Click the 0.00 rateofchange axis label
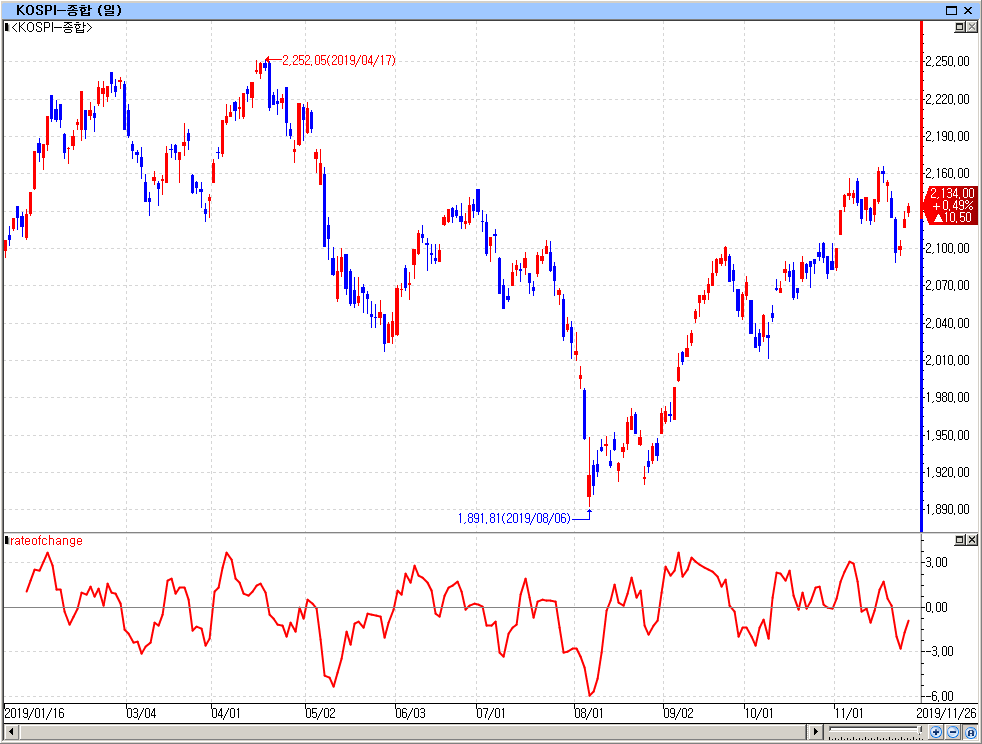982x744 pixels. [x=937, y=607]
